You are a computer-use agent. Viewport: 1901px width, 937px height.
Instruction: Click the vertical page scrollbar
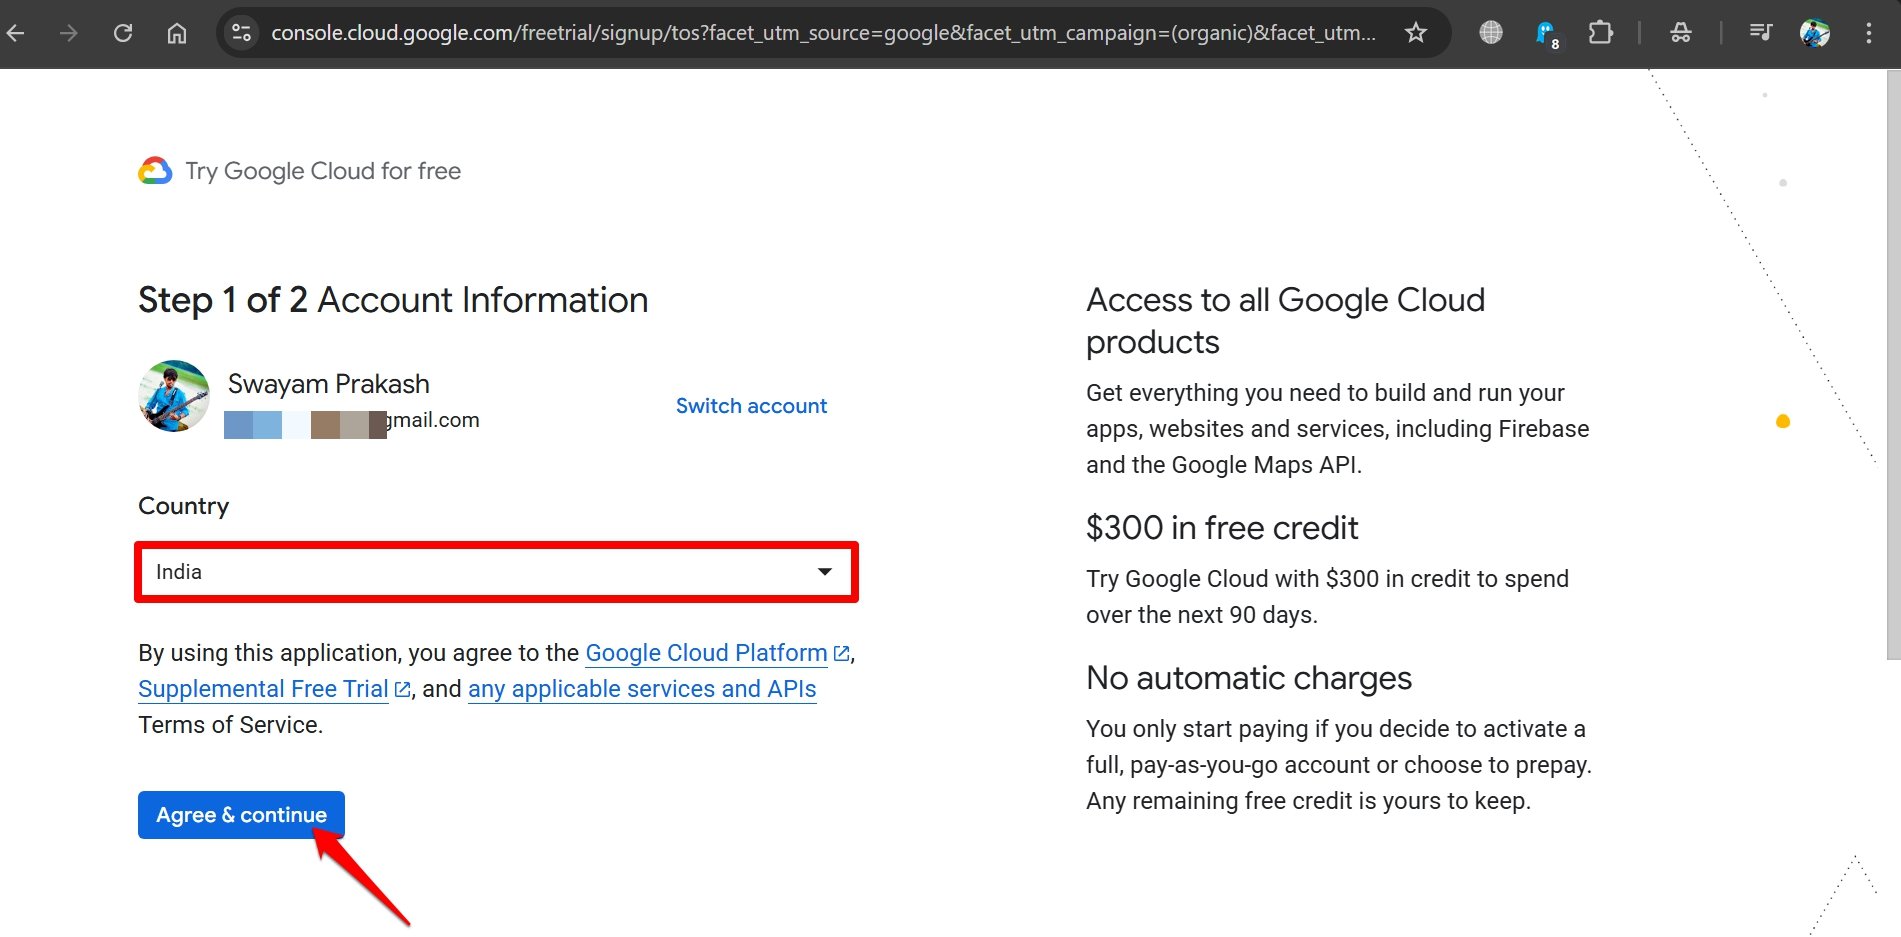[1892, 365]
